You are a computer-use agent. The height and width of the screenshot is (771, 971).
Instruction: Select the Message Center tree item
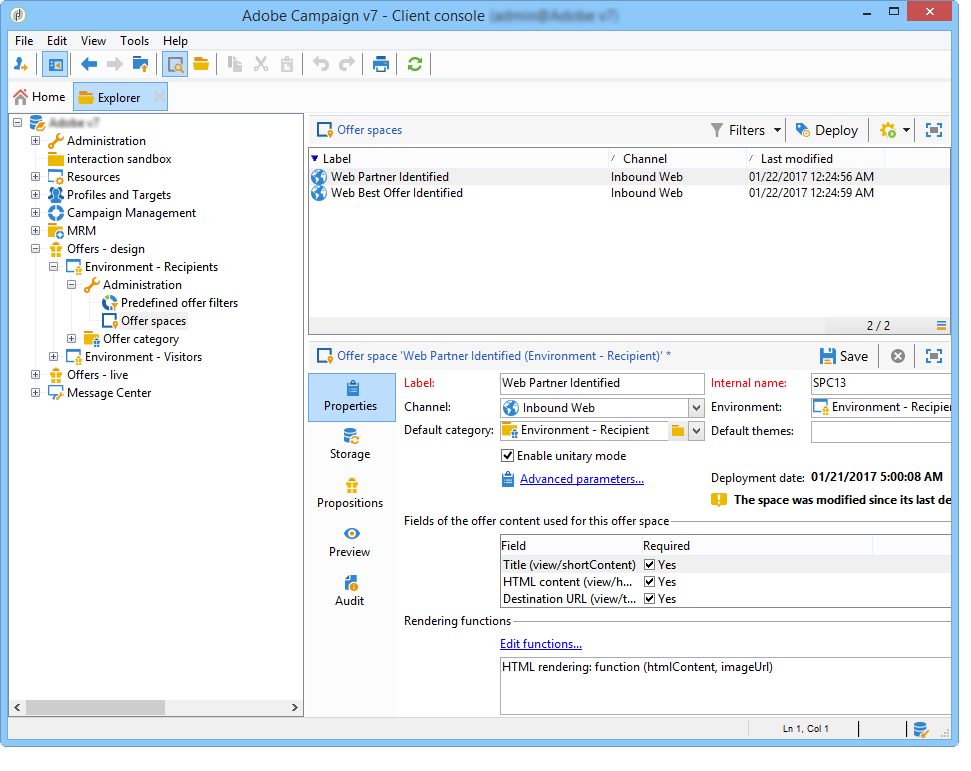(x=108, y=393)
